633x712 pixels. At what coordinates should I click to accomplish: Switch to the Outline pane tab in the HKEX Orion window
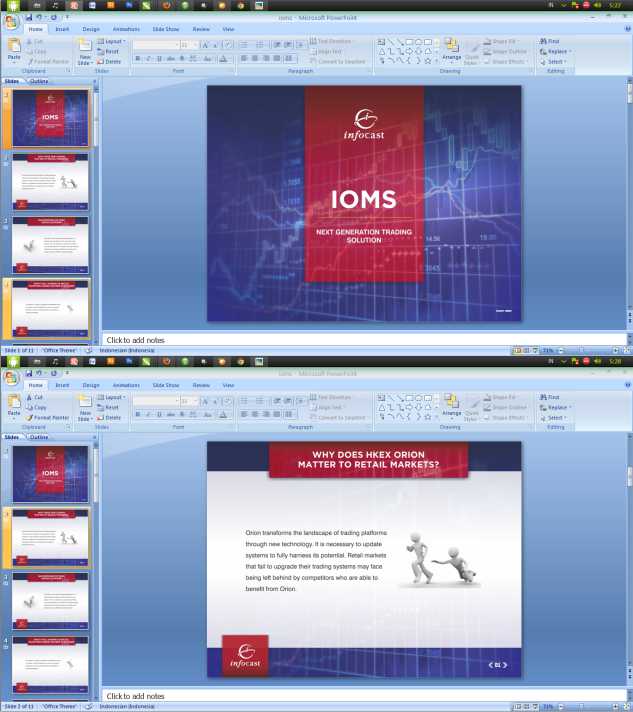pyautogui.click(x=39, y=437)
